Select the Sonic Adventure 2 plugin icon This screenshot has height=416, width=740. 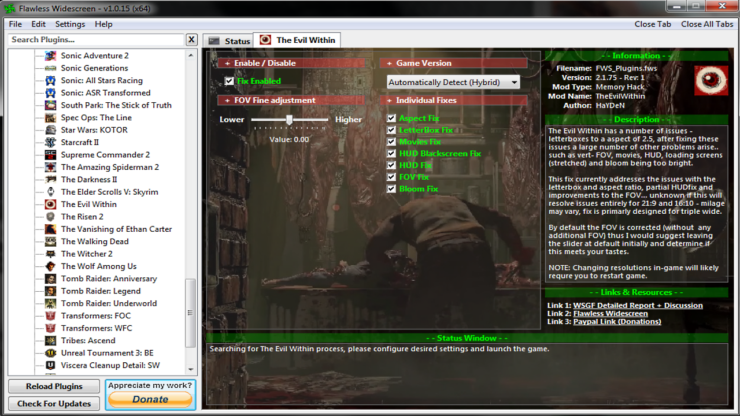50,56
